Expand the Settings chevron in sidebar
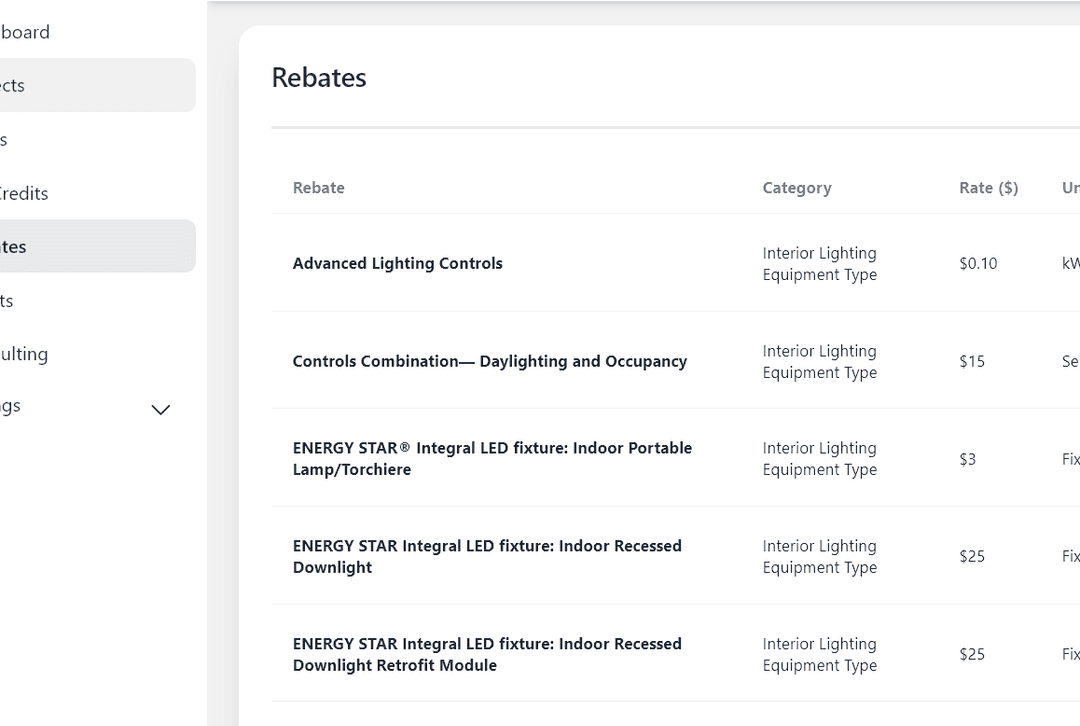Screen dimensions: 1080x726 point(160,409)
